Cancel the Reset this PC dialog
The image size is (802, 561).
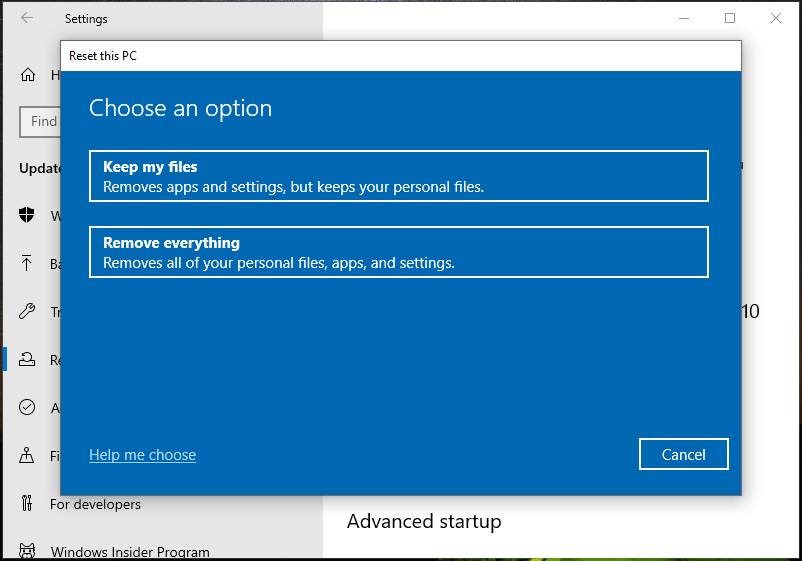click(683, 454)
